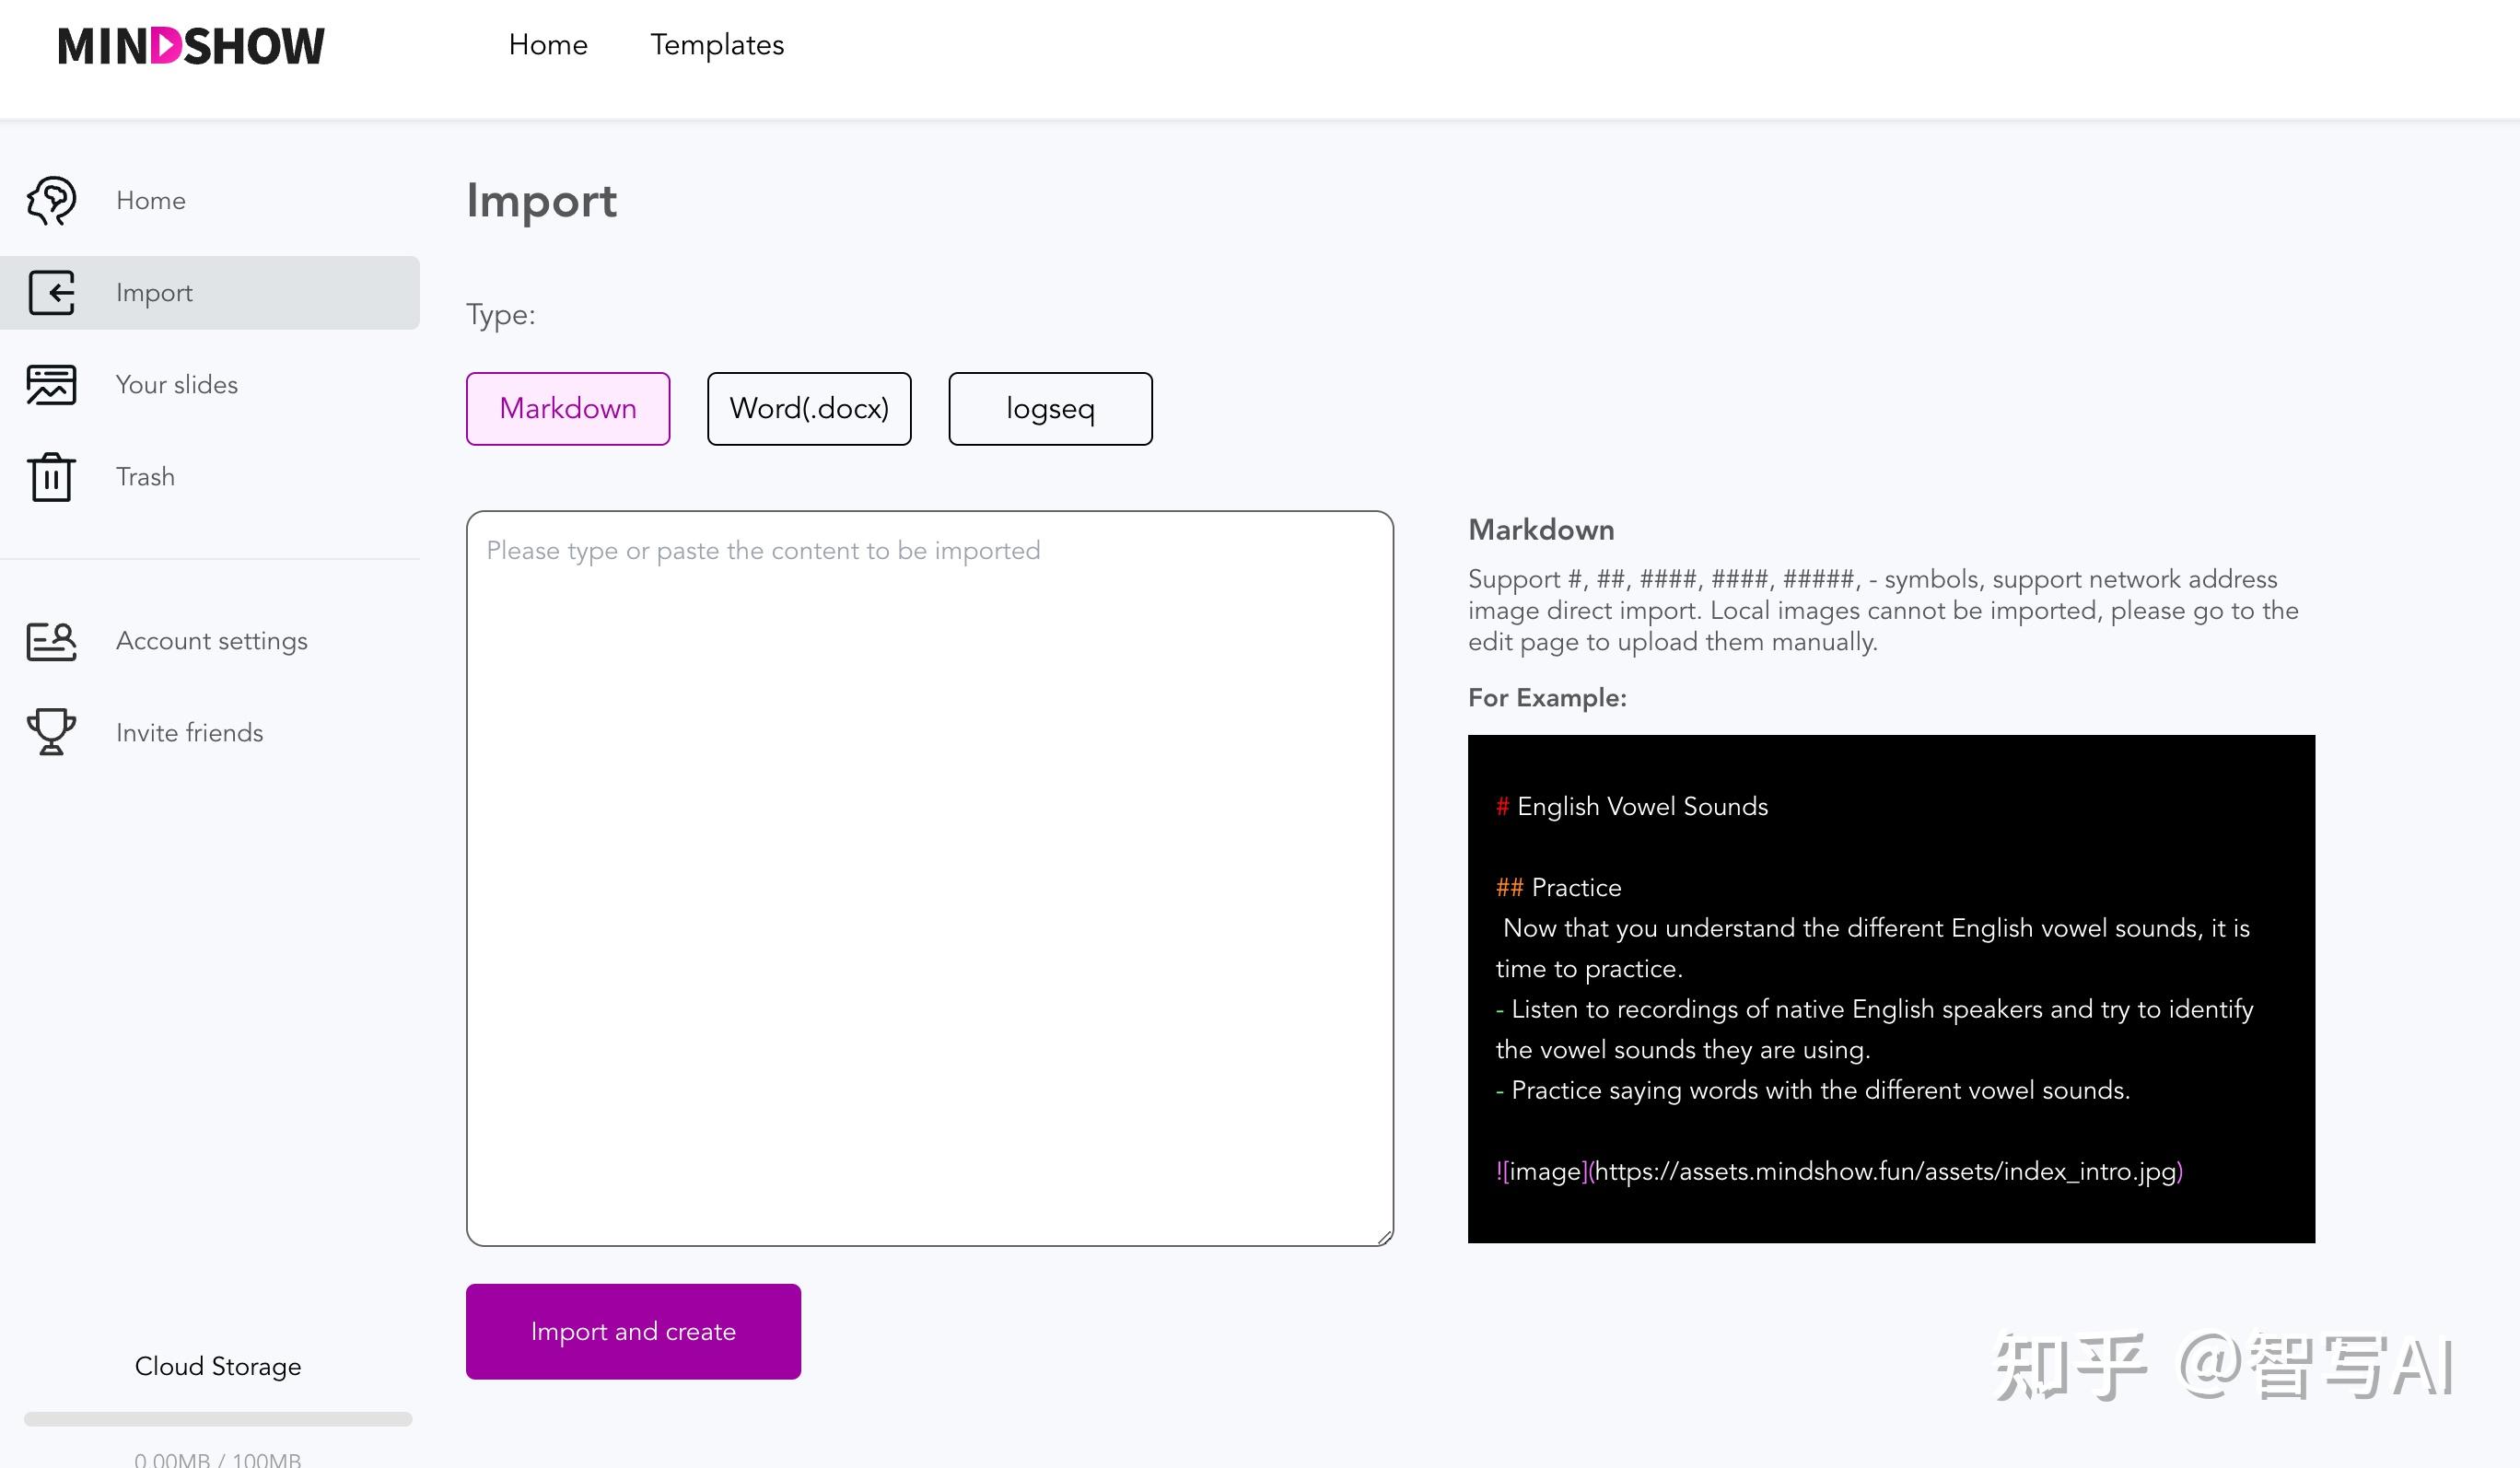Click the text area resize handle

(x=1384, y=1237)
